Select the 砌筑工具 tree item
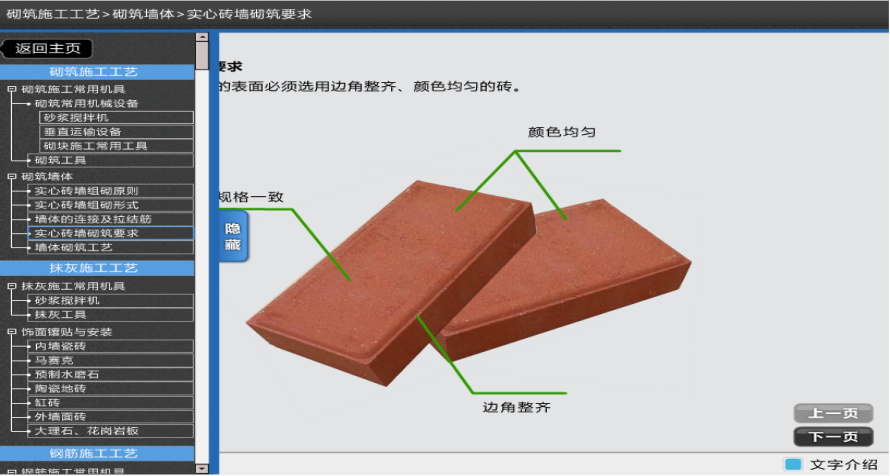The image size is (890, 476). (111, 160)
